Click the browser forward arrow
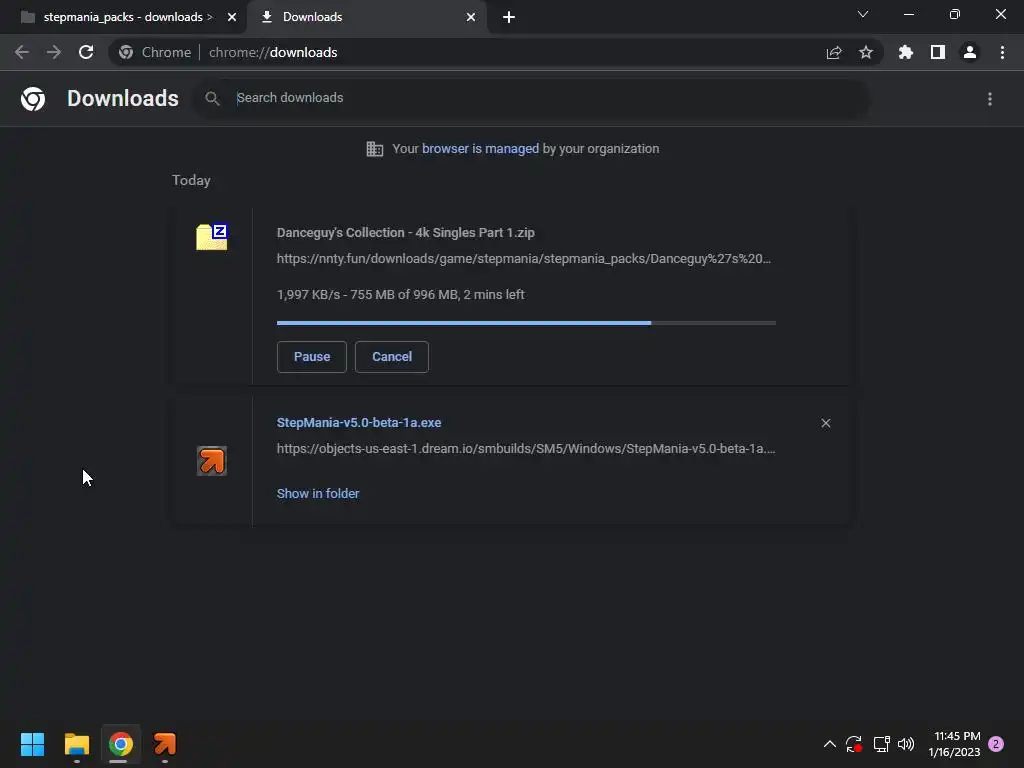Screen dimensions: 1024x768 (x=54, y=52)
